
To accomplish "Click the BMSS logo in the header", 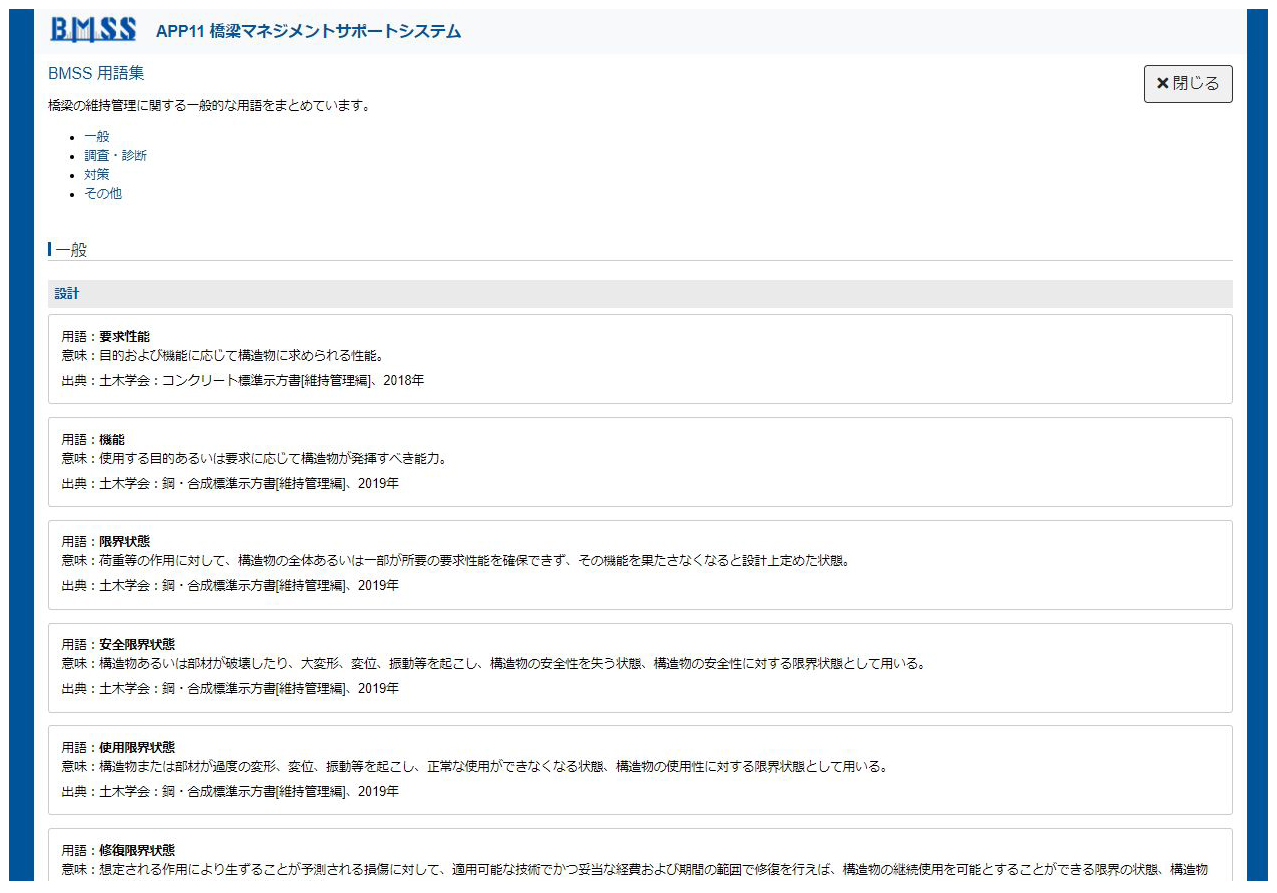I will click(x=93, y=30).
